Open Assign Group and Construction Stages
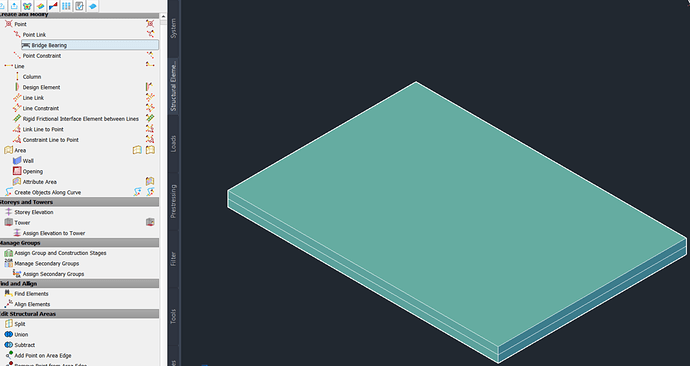690x366 pixels. tap(60, 253)
